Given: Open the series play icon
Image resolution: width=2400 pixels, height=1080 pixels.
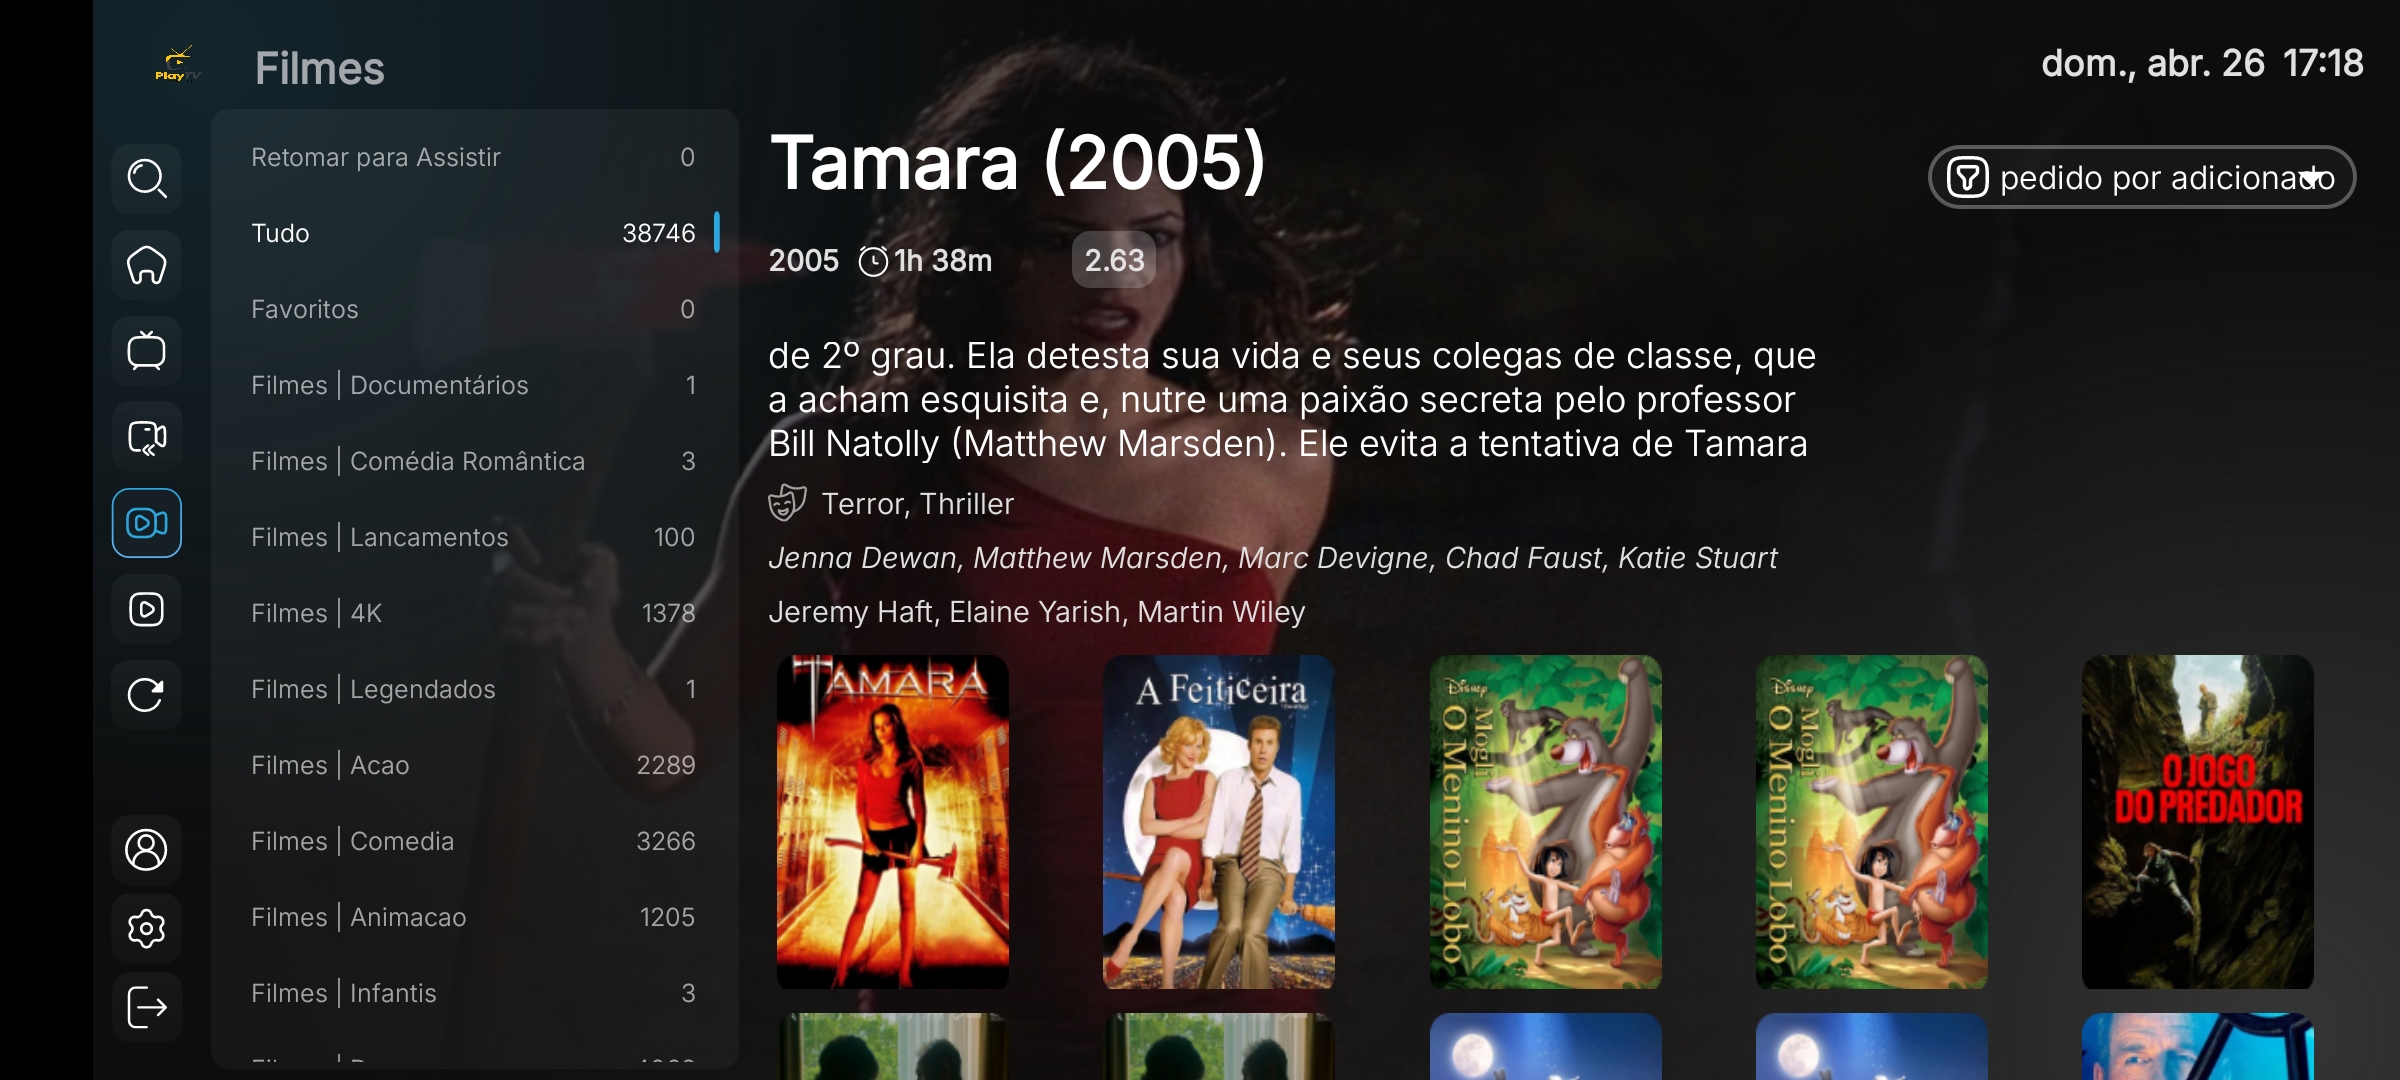Looking at the screenshot, I should click(146, 609).
